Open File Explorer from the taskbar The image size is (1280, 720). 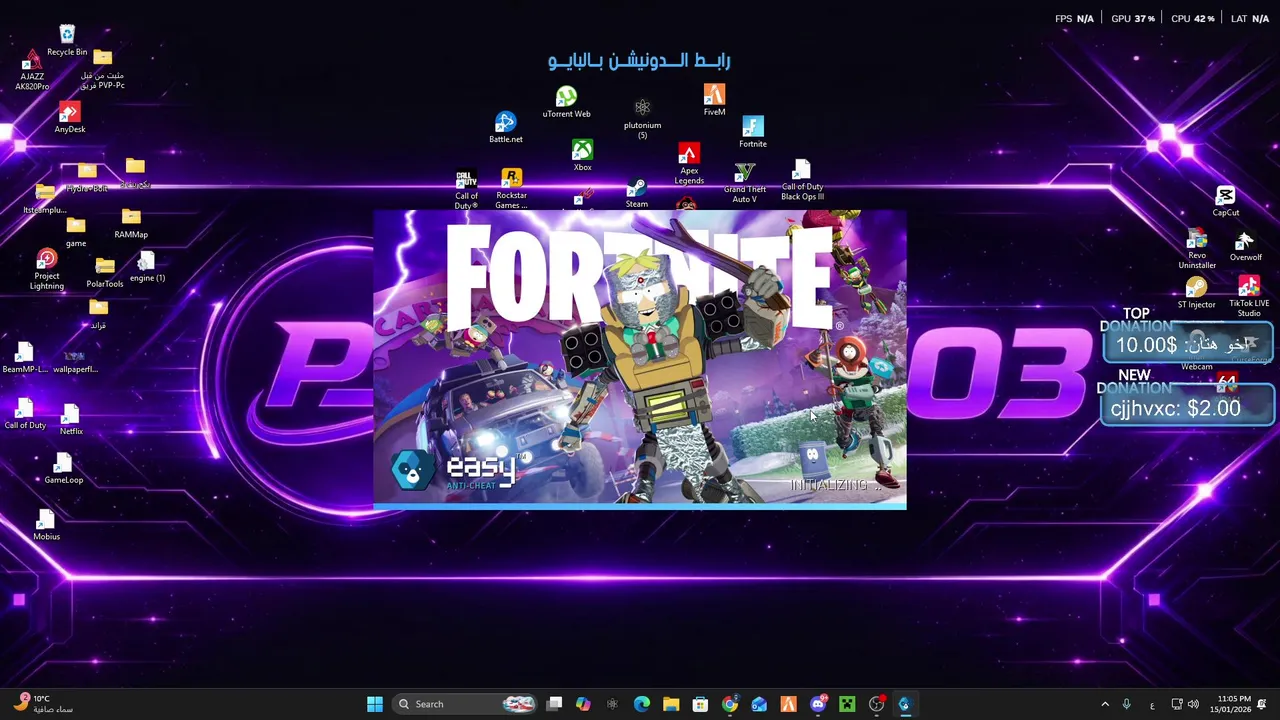(671, 704)
